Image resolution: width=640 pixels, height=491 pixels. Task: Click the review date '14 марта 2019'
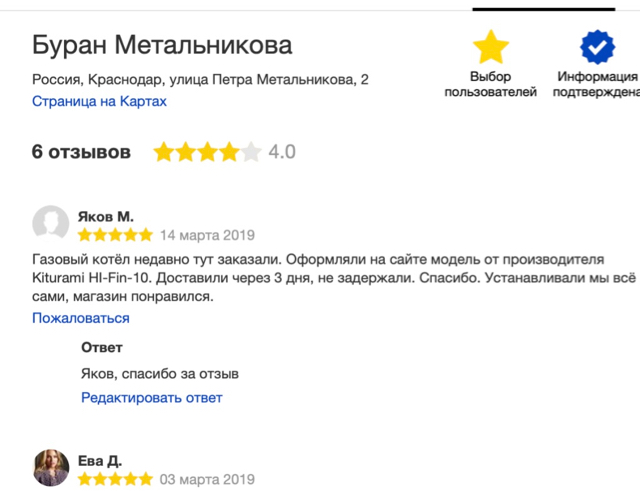[207, 236]
